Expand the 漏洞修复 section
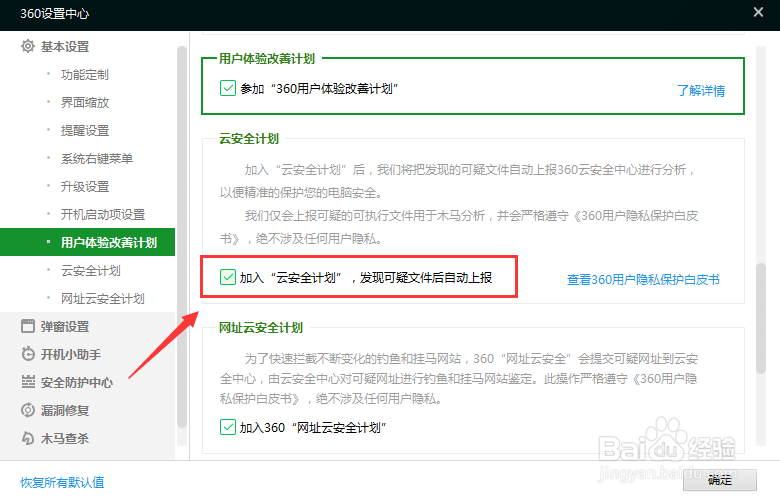This screenshot has height=500, width=780. (x=65, y=410)
